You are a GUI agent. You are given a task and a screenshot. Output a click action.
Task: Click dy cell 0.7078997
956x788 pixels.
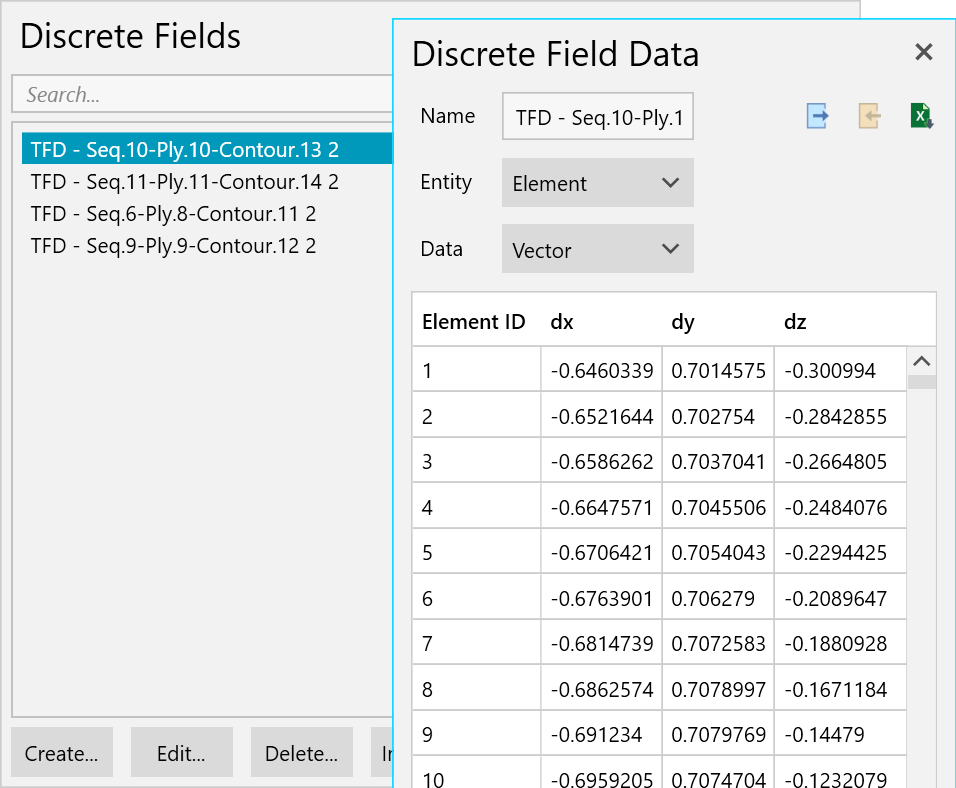click(x=718, y=689)
